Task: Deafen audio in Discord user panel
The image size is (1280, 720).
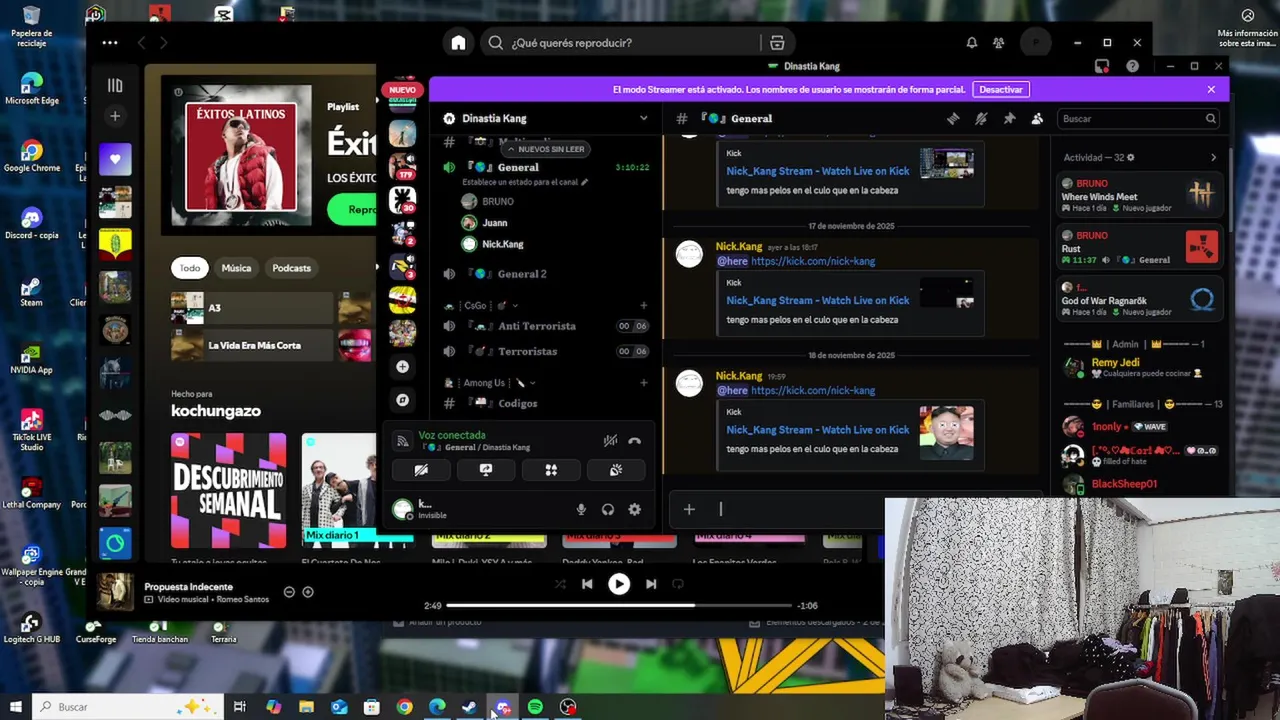Action: tap(608, 509)
